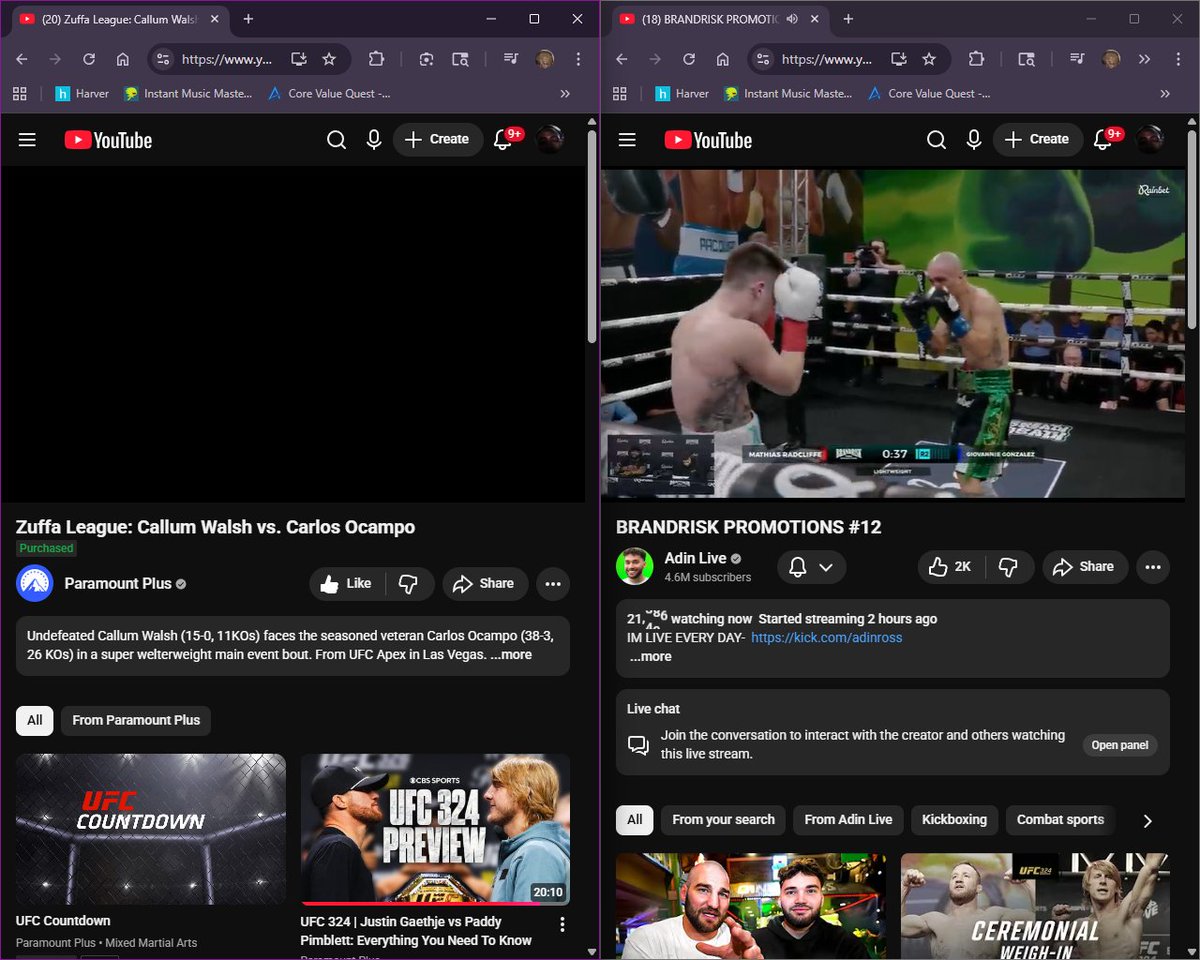Bookmark the page with the star in the left window

coord(329,59)
